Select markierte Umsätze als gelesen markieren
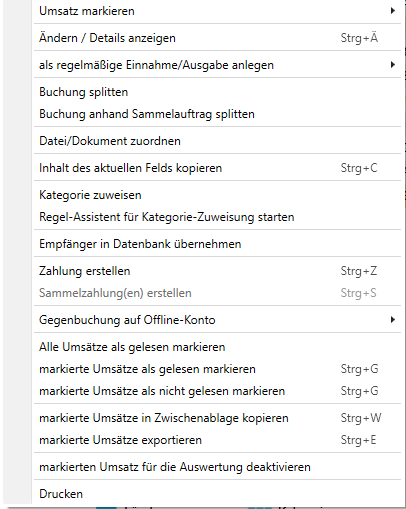Image resolution: width=406 pixels, height=509 pixels. click(217, 369)
